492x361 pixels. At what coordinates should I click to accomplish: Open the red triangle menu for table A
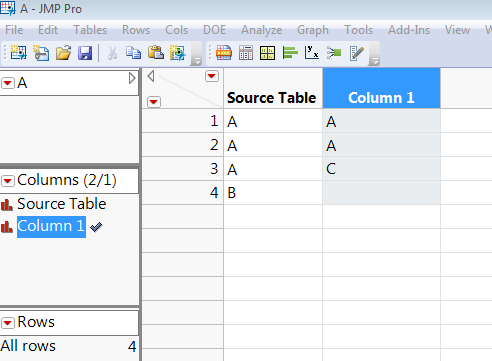pos(7,83)
